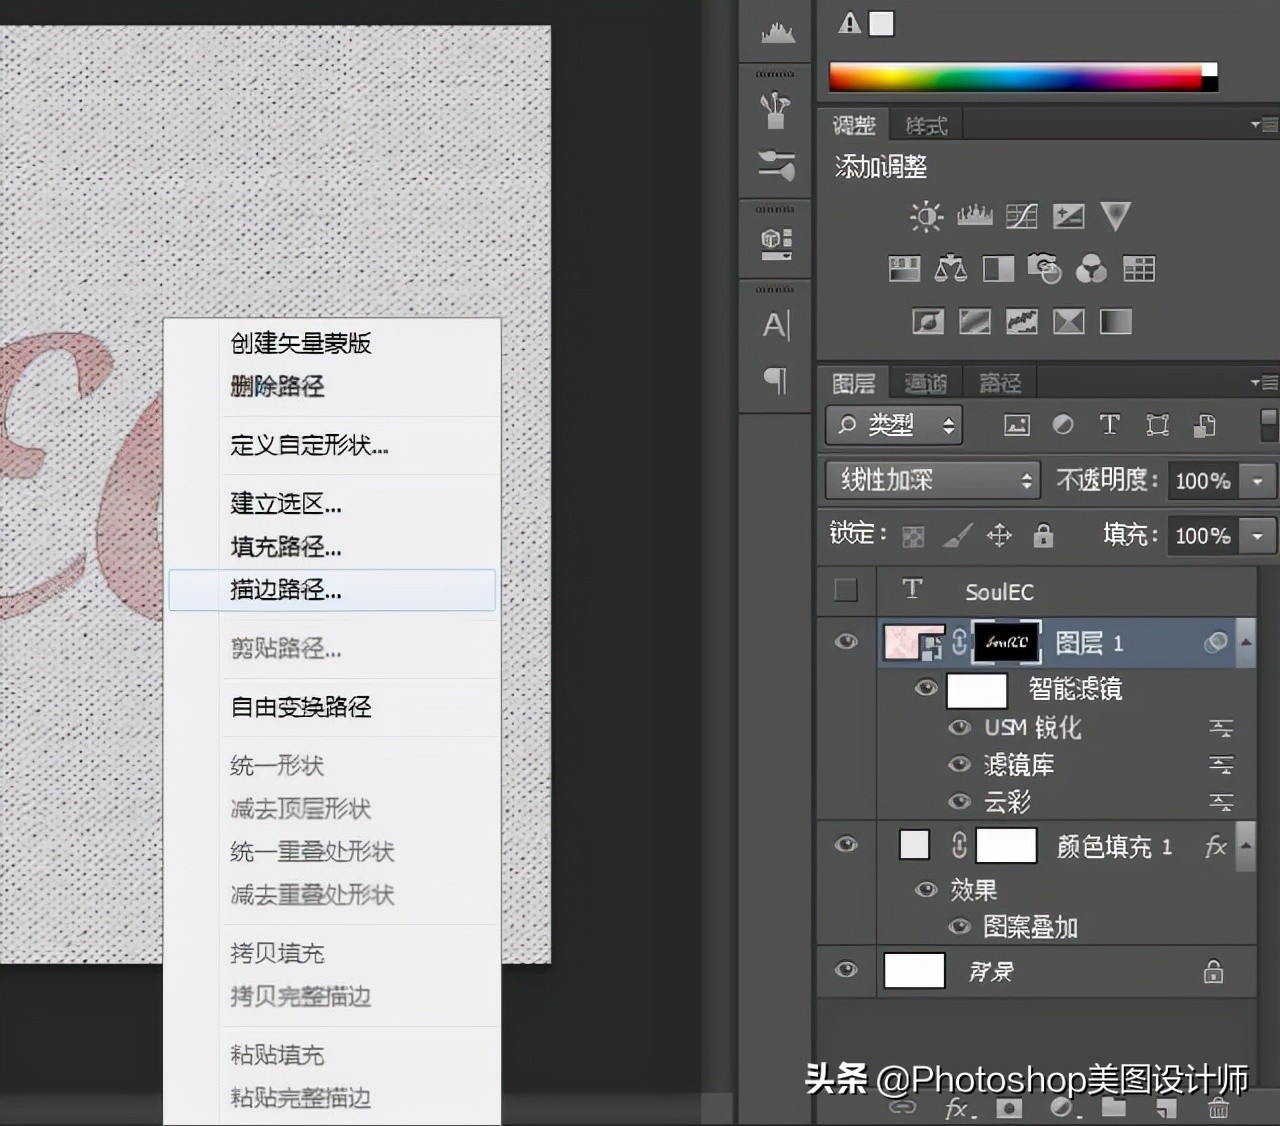
Task: Toggle visibility of the USM锐化 smart filter
Action: (x=958, y=728)
